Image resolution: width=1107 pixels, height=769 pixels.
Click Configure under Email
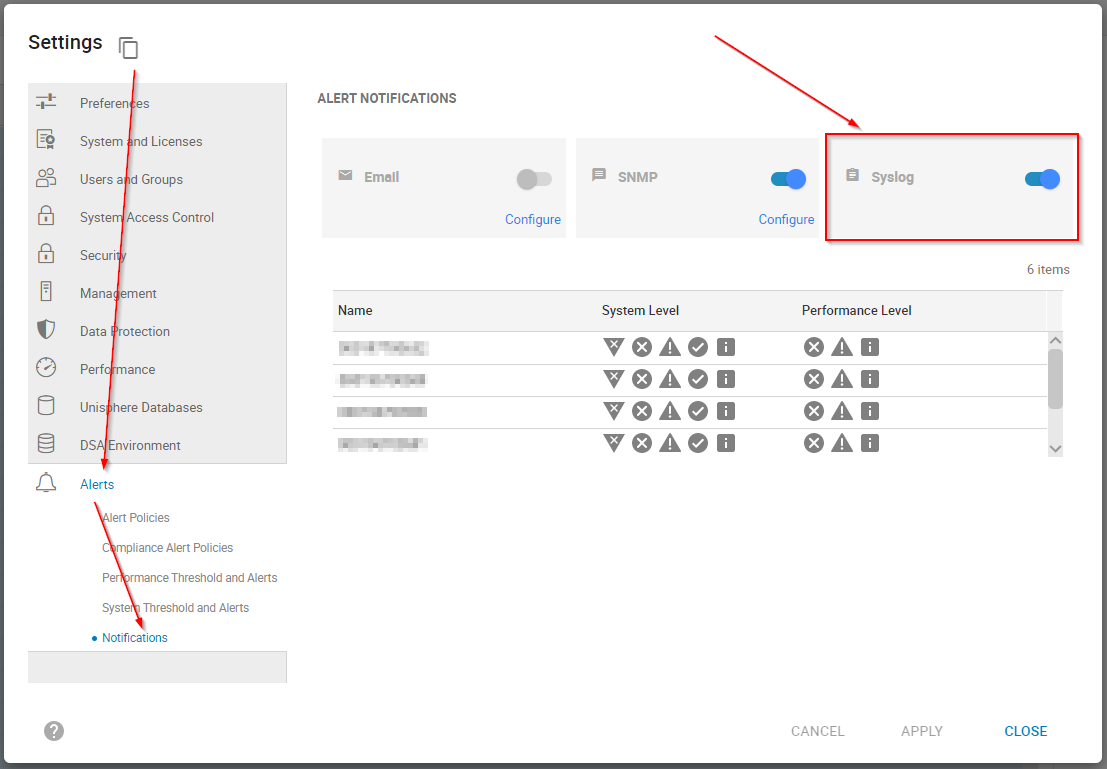click(x=533, y=219)
